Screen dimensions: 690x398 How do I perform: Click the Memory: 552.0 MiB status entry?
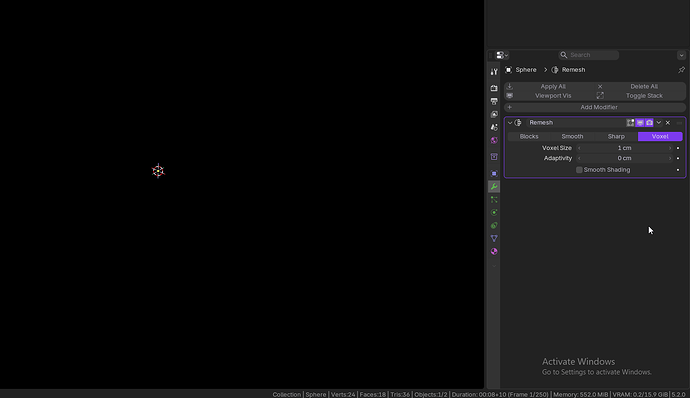(x=580, y=394)
